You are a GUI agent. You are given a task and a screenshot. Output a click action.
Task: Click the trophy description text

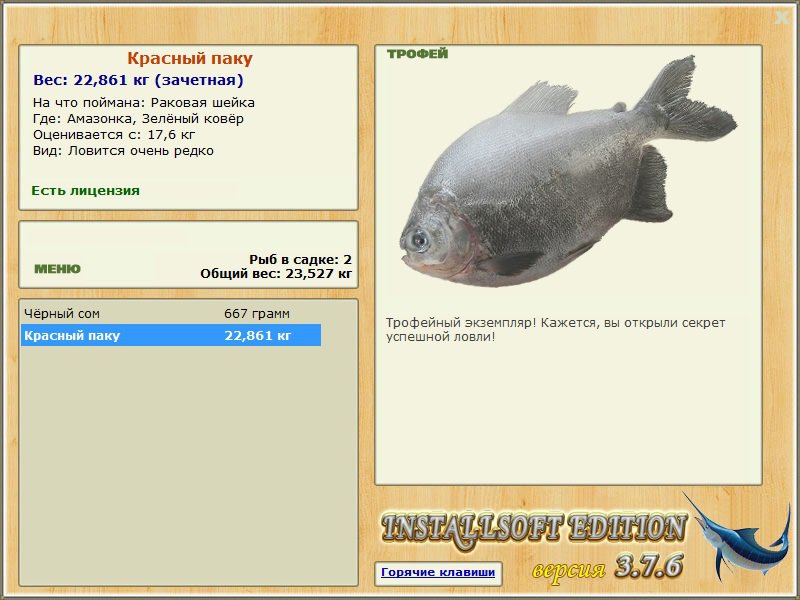click(x=555, y=330)
